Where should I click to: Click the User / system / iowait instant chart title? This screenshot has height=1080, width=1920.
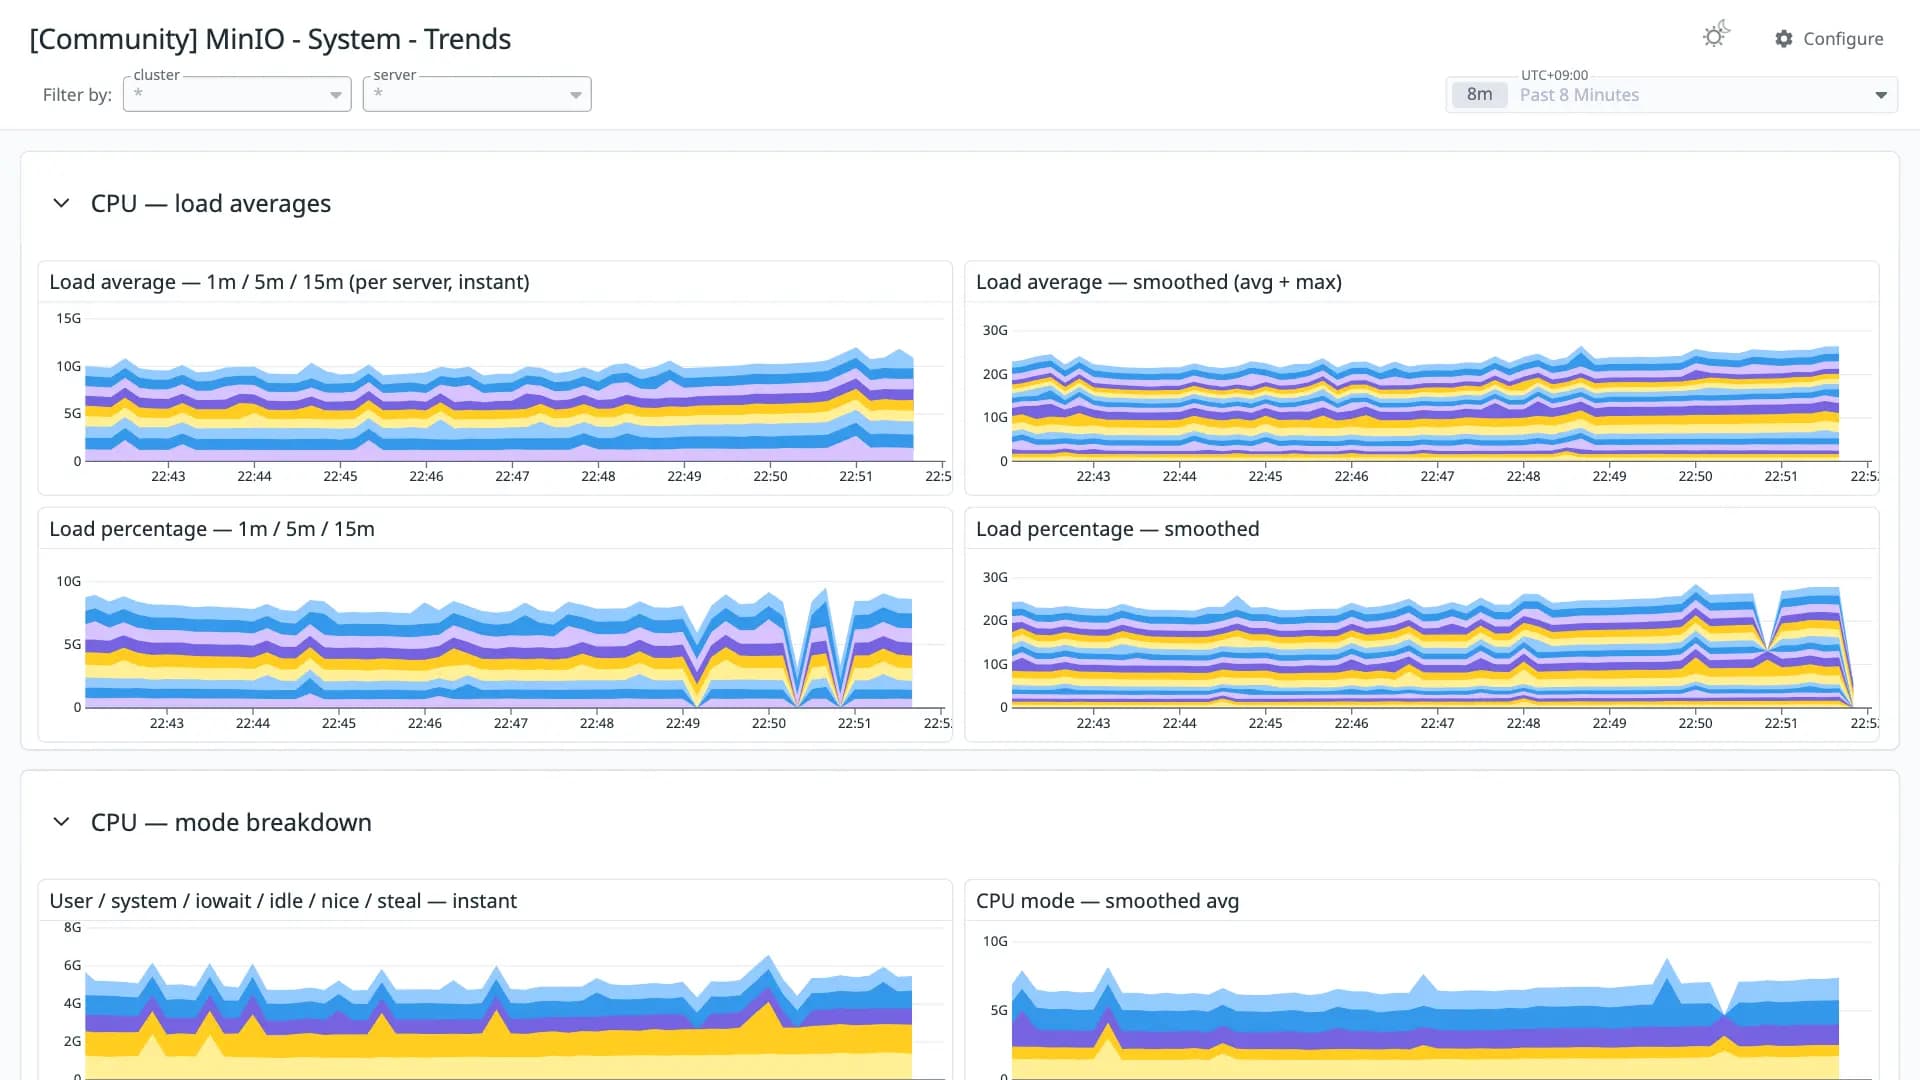click(283, 901)
